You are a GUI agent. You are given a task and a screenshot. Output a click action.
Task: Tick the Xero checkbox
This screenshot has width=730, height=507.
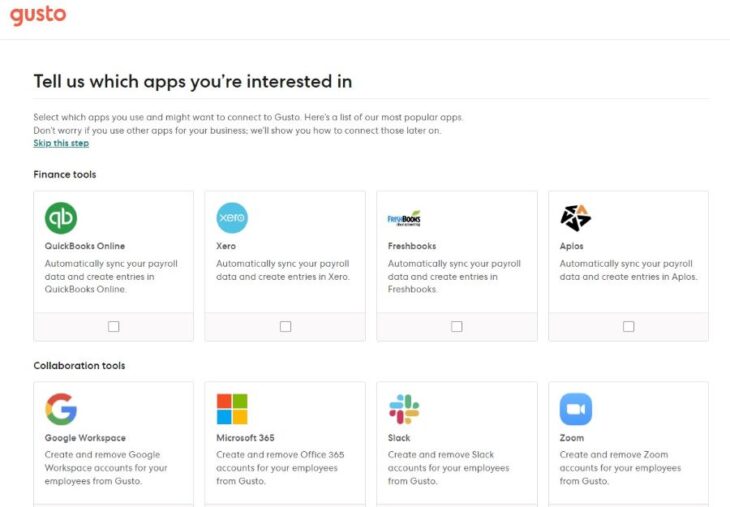285,326
